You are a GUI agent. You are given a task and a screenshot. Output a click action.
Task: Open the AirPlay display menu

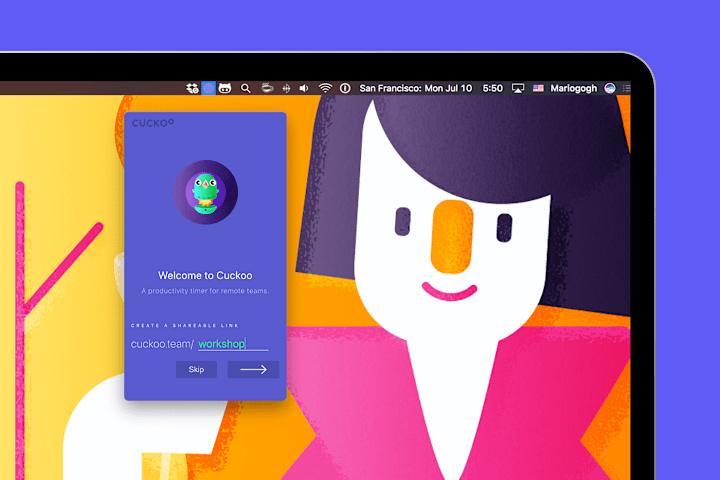coord(518,88)
